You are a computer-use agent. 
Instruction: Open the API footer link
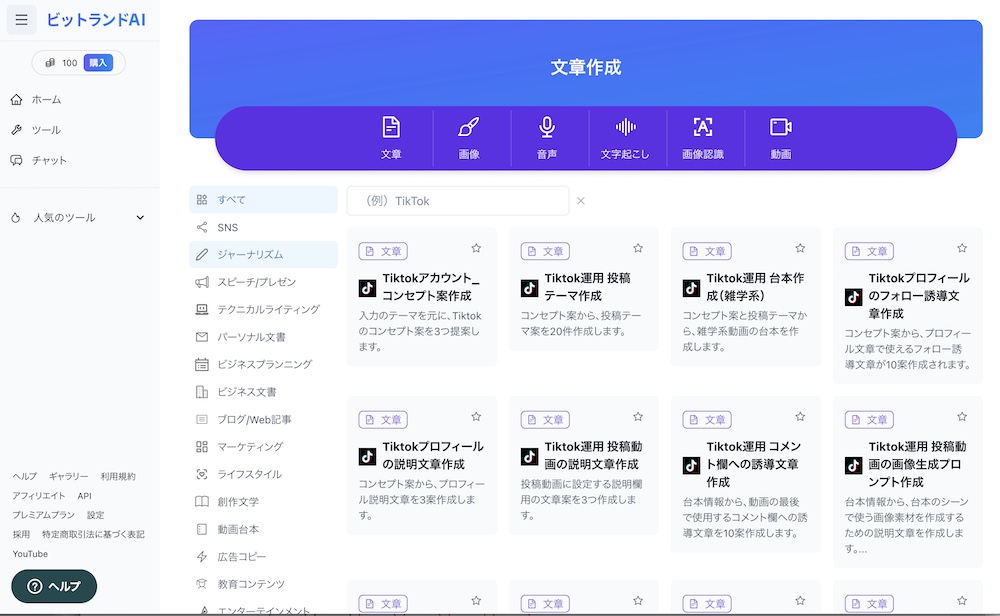(85, 495)
